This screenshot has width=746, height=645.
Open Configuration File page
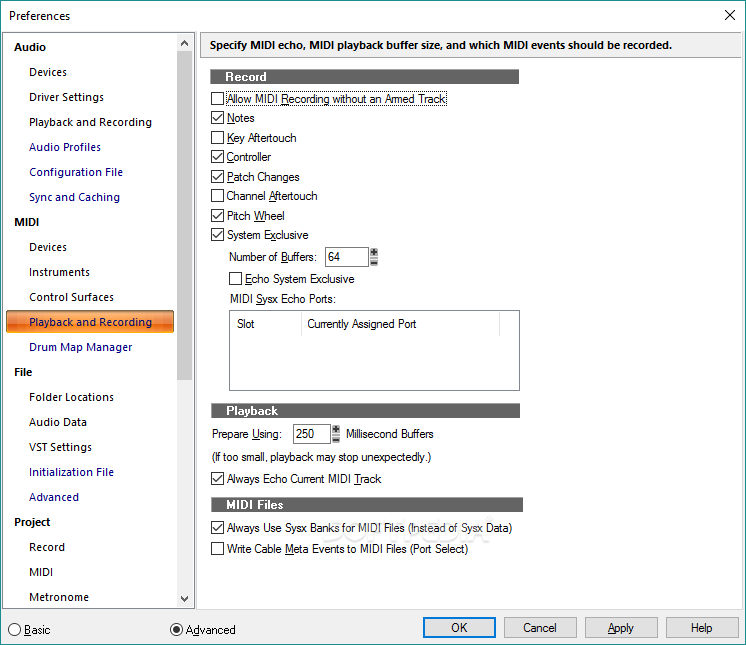pyautogui.click(x=76, y=172)
